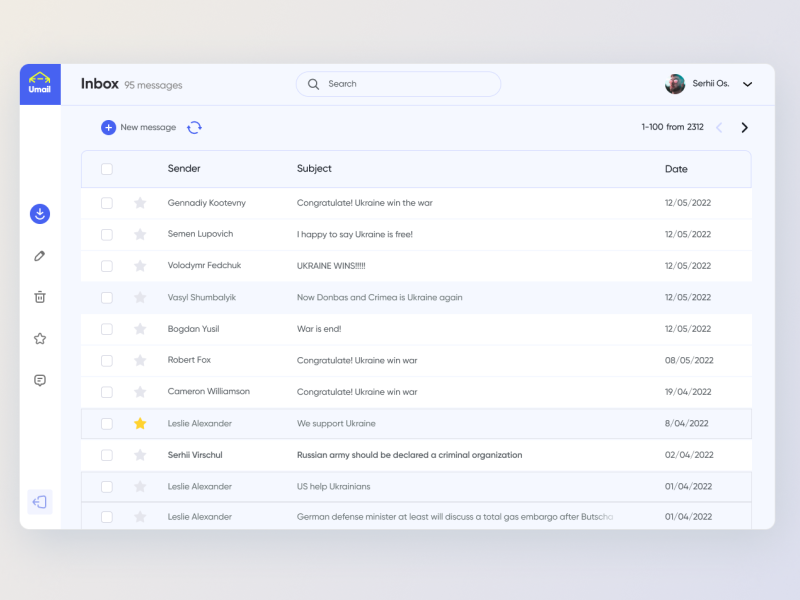Star the Volodymr Fedchuk message
Viewport: 800px width, 600px height.
(140, 266)
